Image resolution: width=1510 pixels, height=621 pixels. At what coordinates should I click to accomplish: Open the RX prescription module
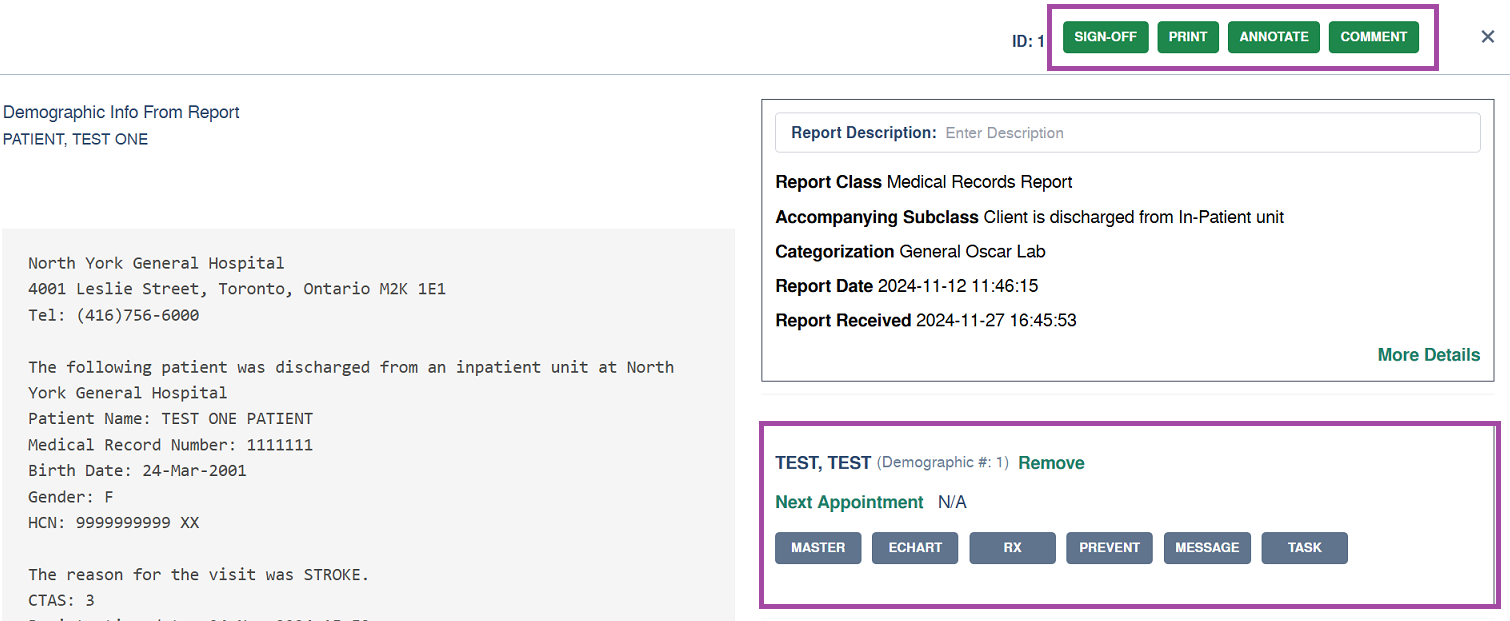point(1012,547)
